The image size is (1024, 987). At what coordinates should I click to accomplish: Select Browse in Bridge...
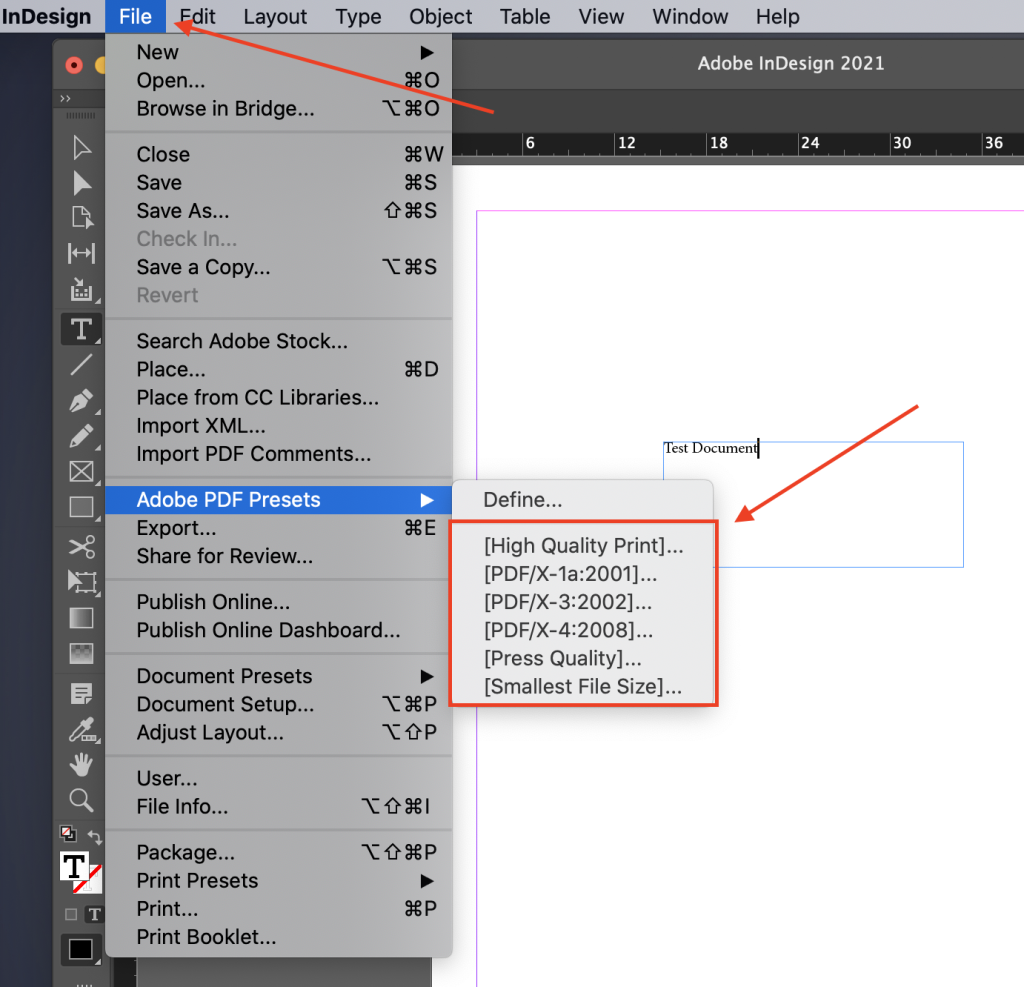[x=279, y=108]
